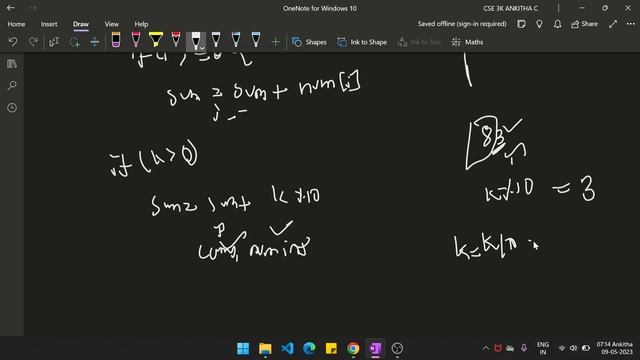Open OBS Studio from the taskbar

tap(397, 348)
